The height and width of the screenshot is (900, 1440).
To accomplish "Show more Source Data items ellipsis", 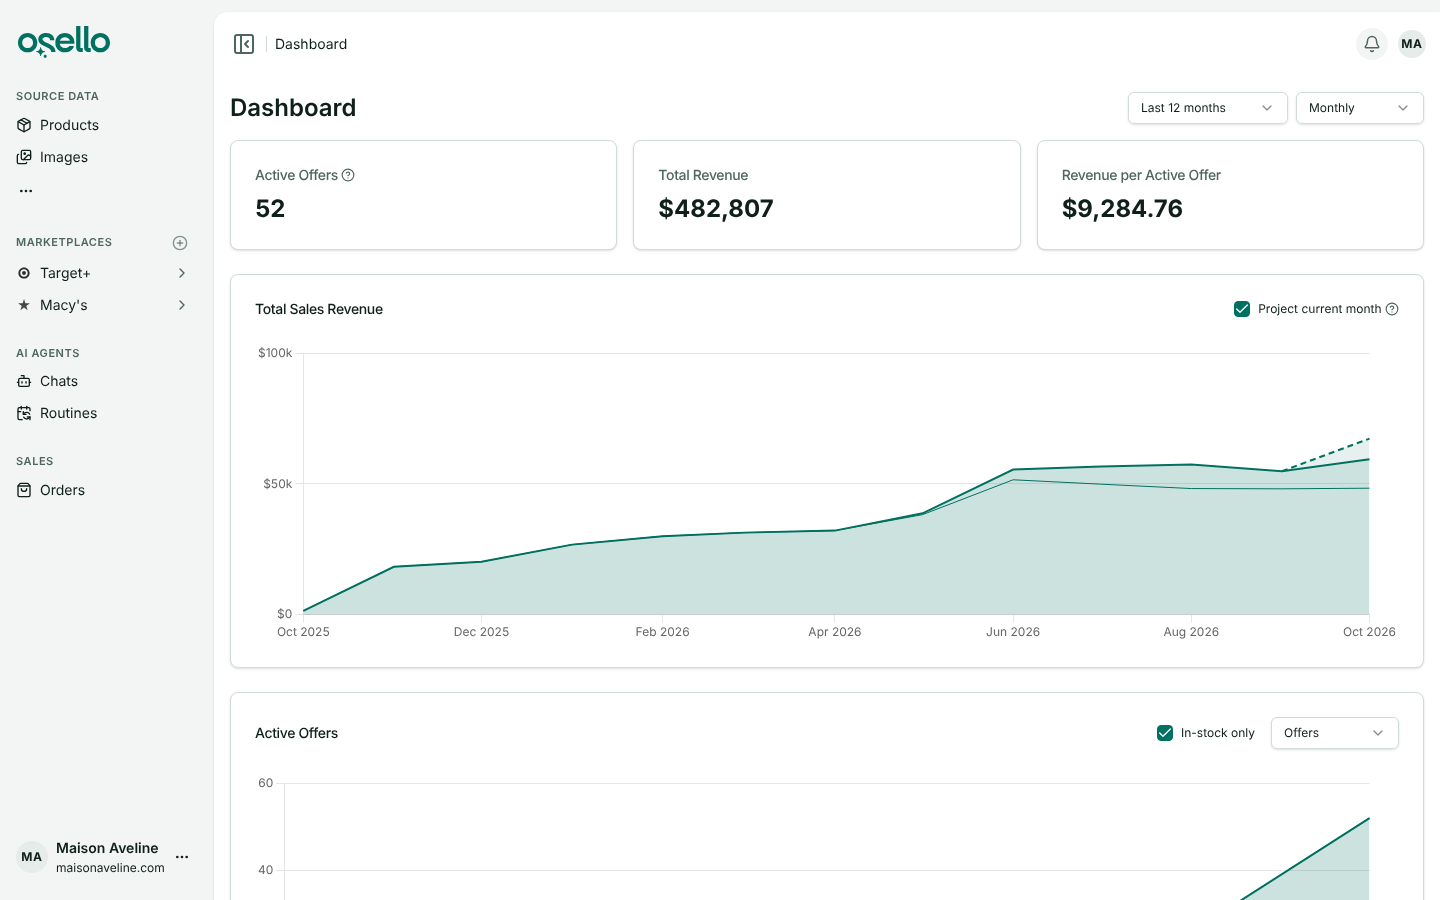I will point(26,190).
